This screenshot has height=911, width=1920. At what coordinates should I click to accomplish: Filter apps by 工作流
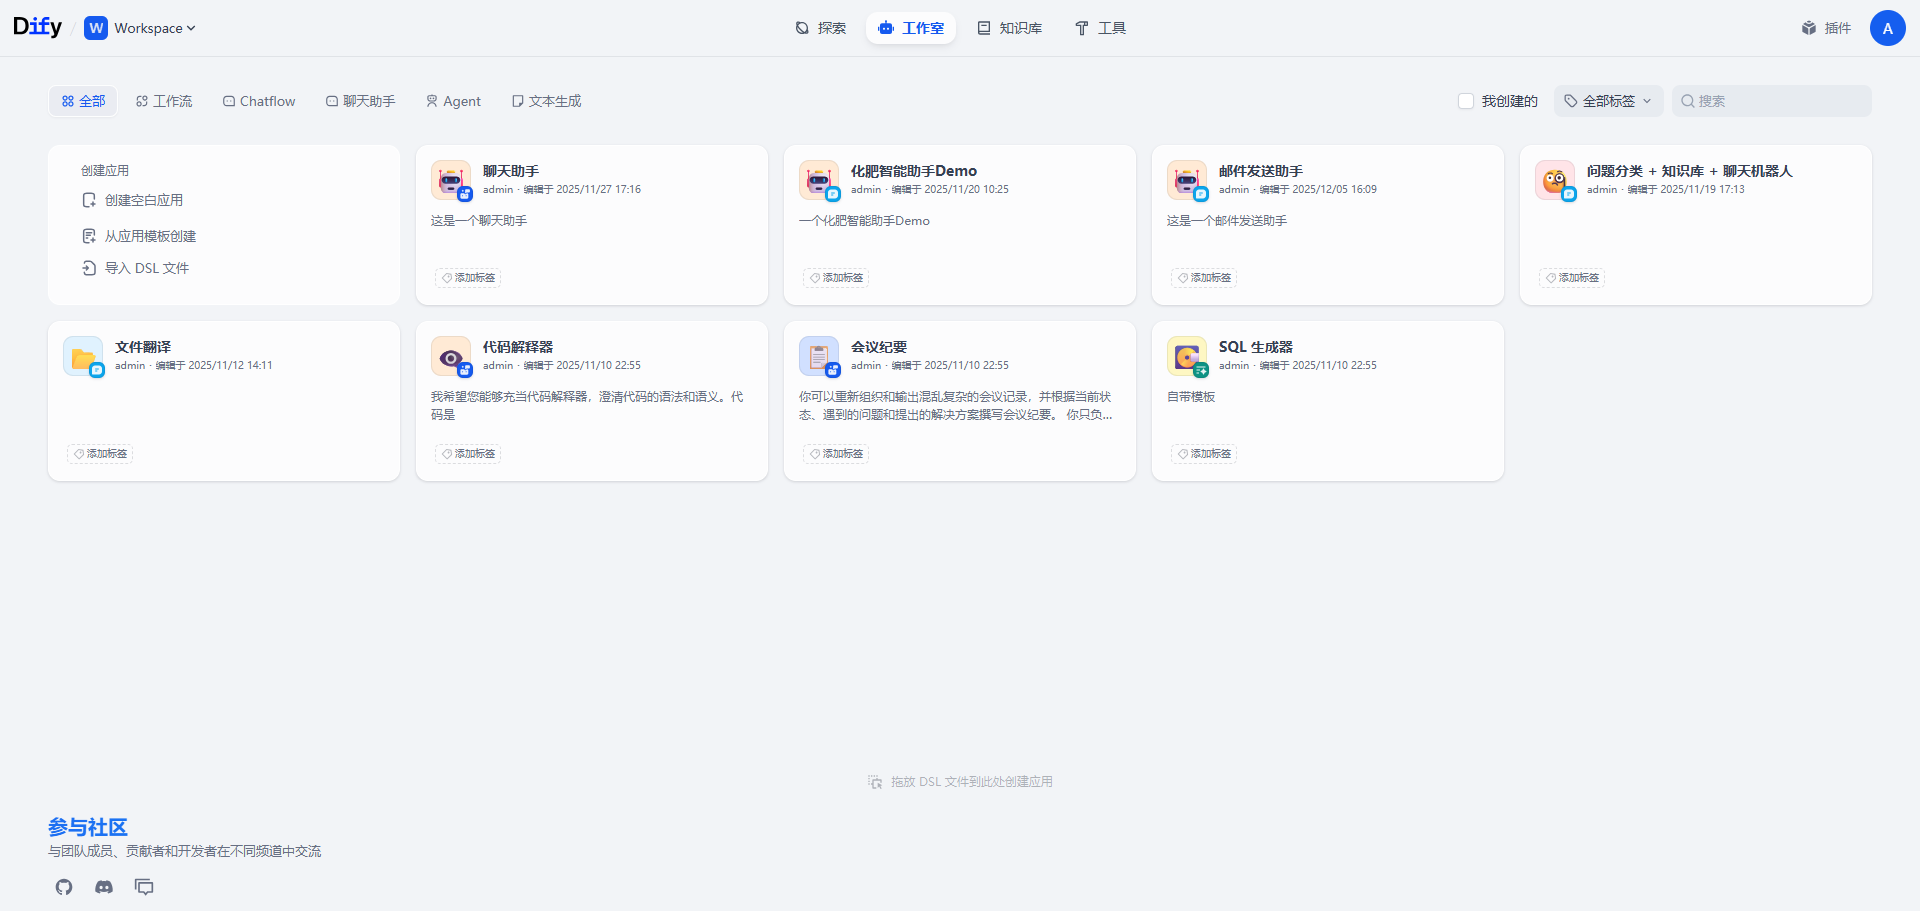click(x=164, y=101)
